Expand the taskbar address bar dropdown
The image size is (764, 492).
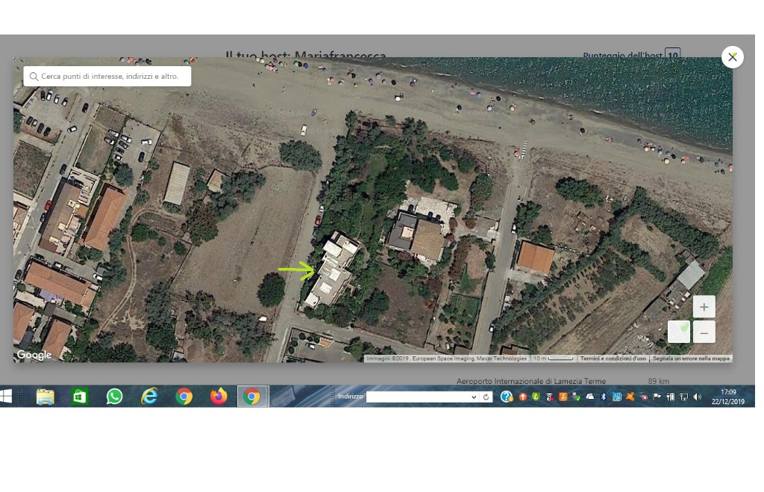click(x=474, y=397)
